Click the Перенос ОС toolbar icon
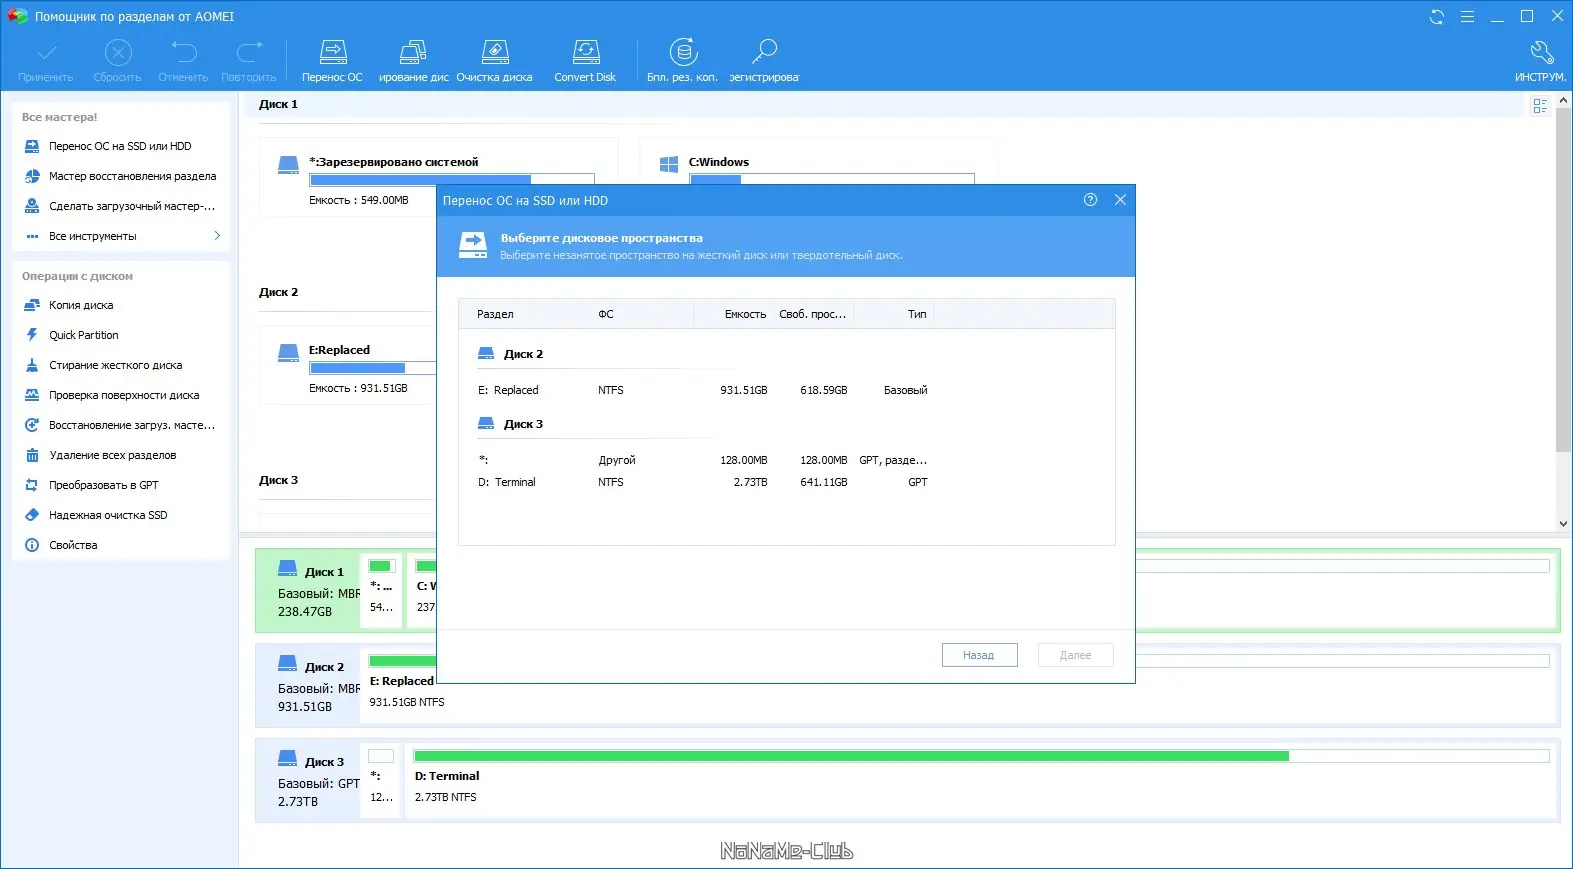Image resolution: width=1573 pixels, height=869 pixels. [333, 60]
